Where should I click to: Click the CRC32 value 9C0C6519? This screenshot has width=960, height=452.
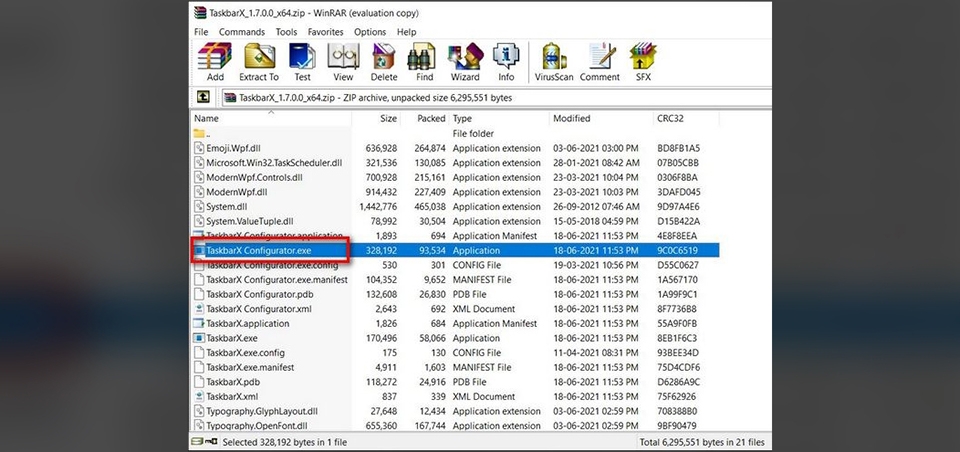coord(677,250)
